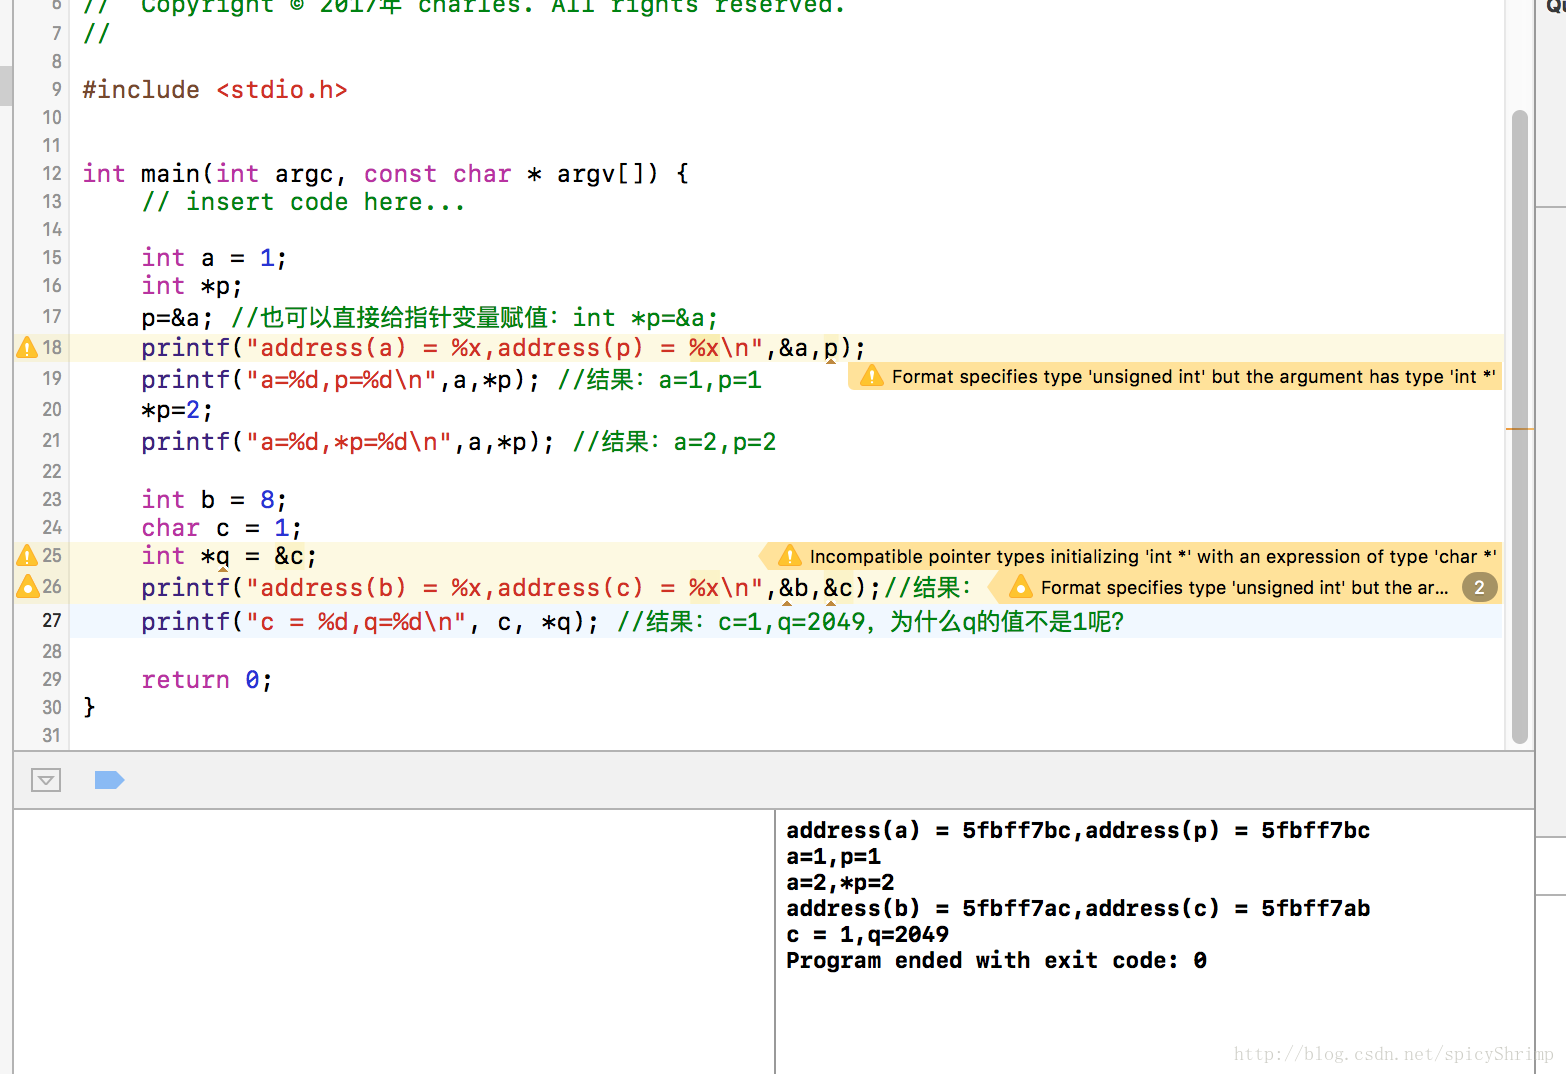Screen dimensions: 1566x1074
Task: Click line number 27 in the gutter
Action: (52, 621)
